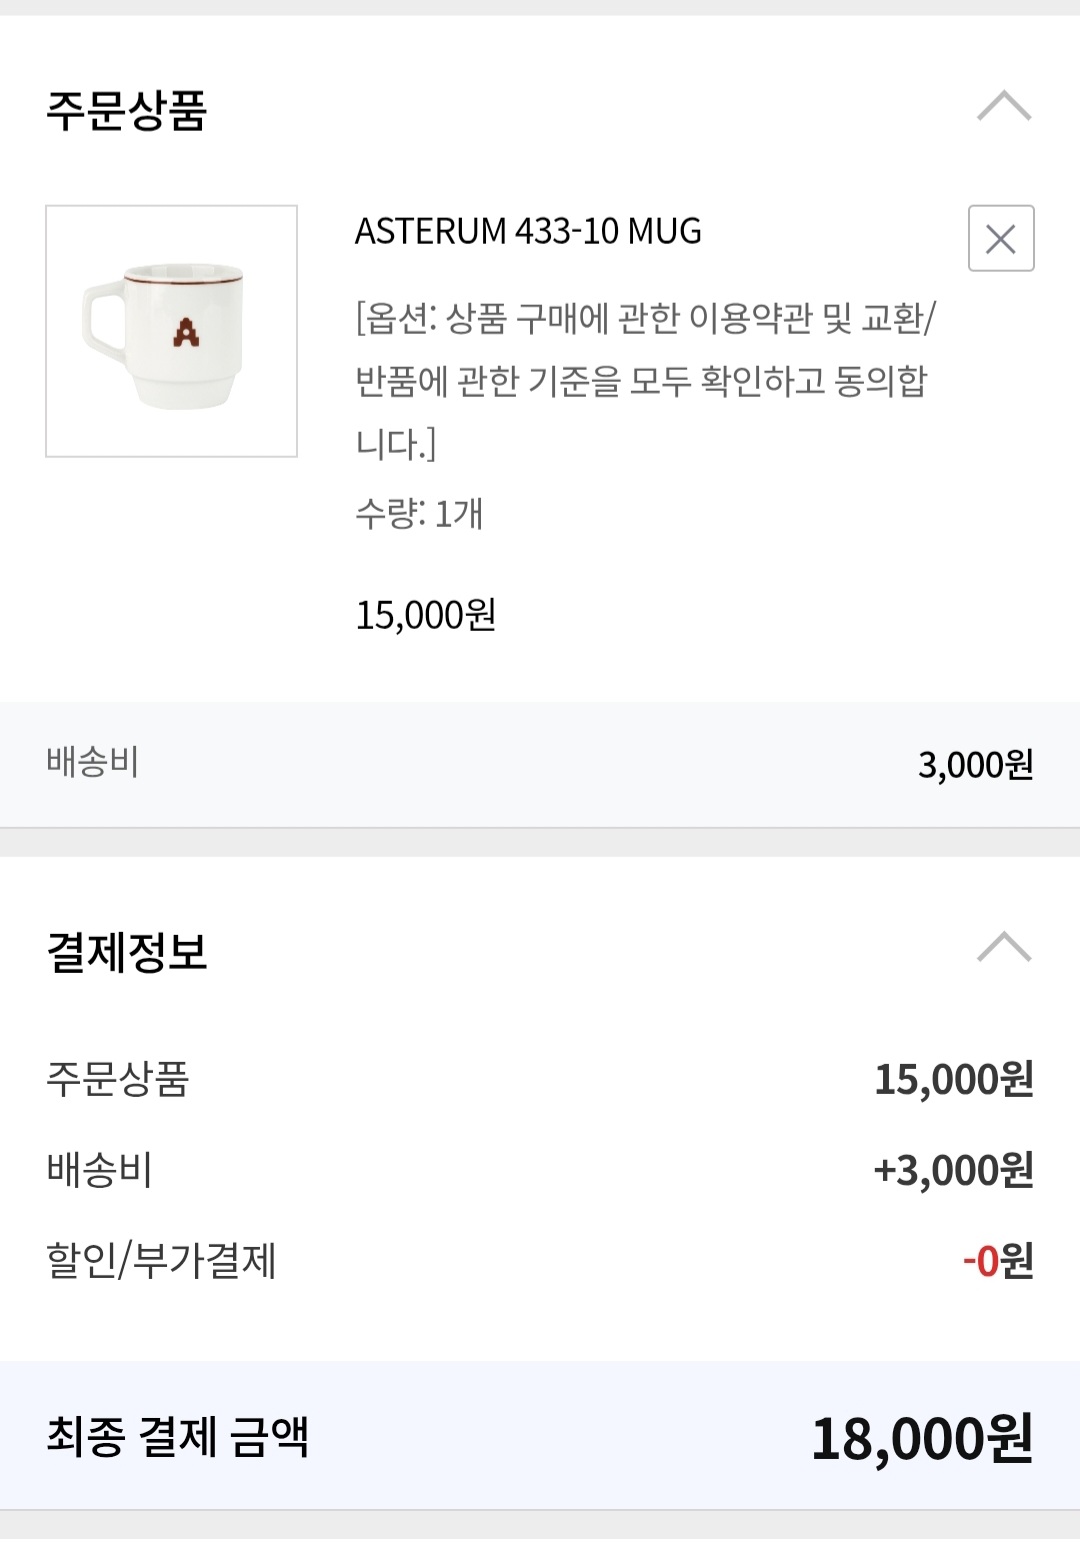Image resolution: width=1080 pixels, height=1567 pixels.
Task: Click the 주문상품 row in payment info
Action: coord(117,1079)
